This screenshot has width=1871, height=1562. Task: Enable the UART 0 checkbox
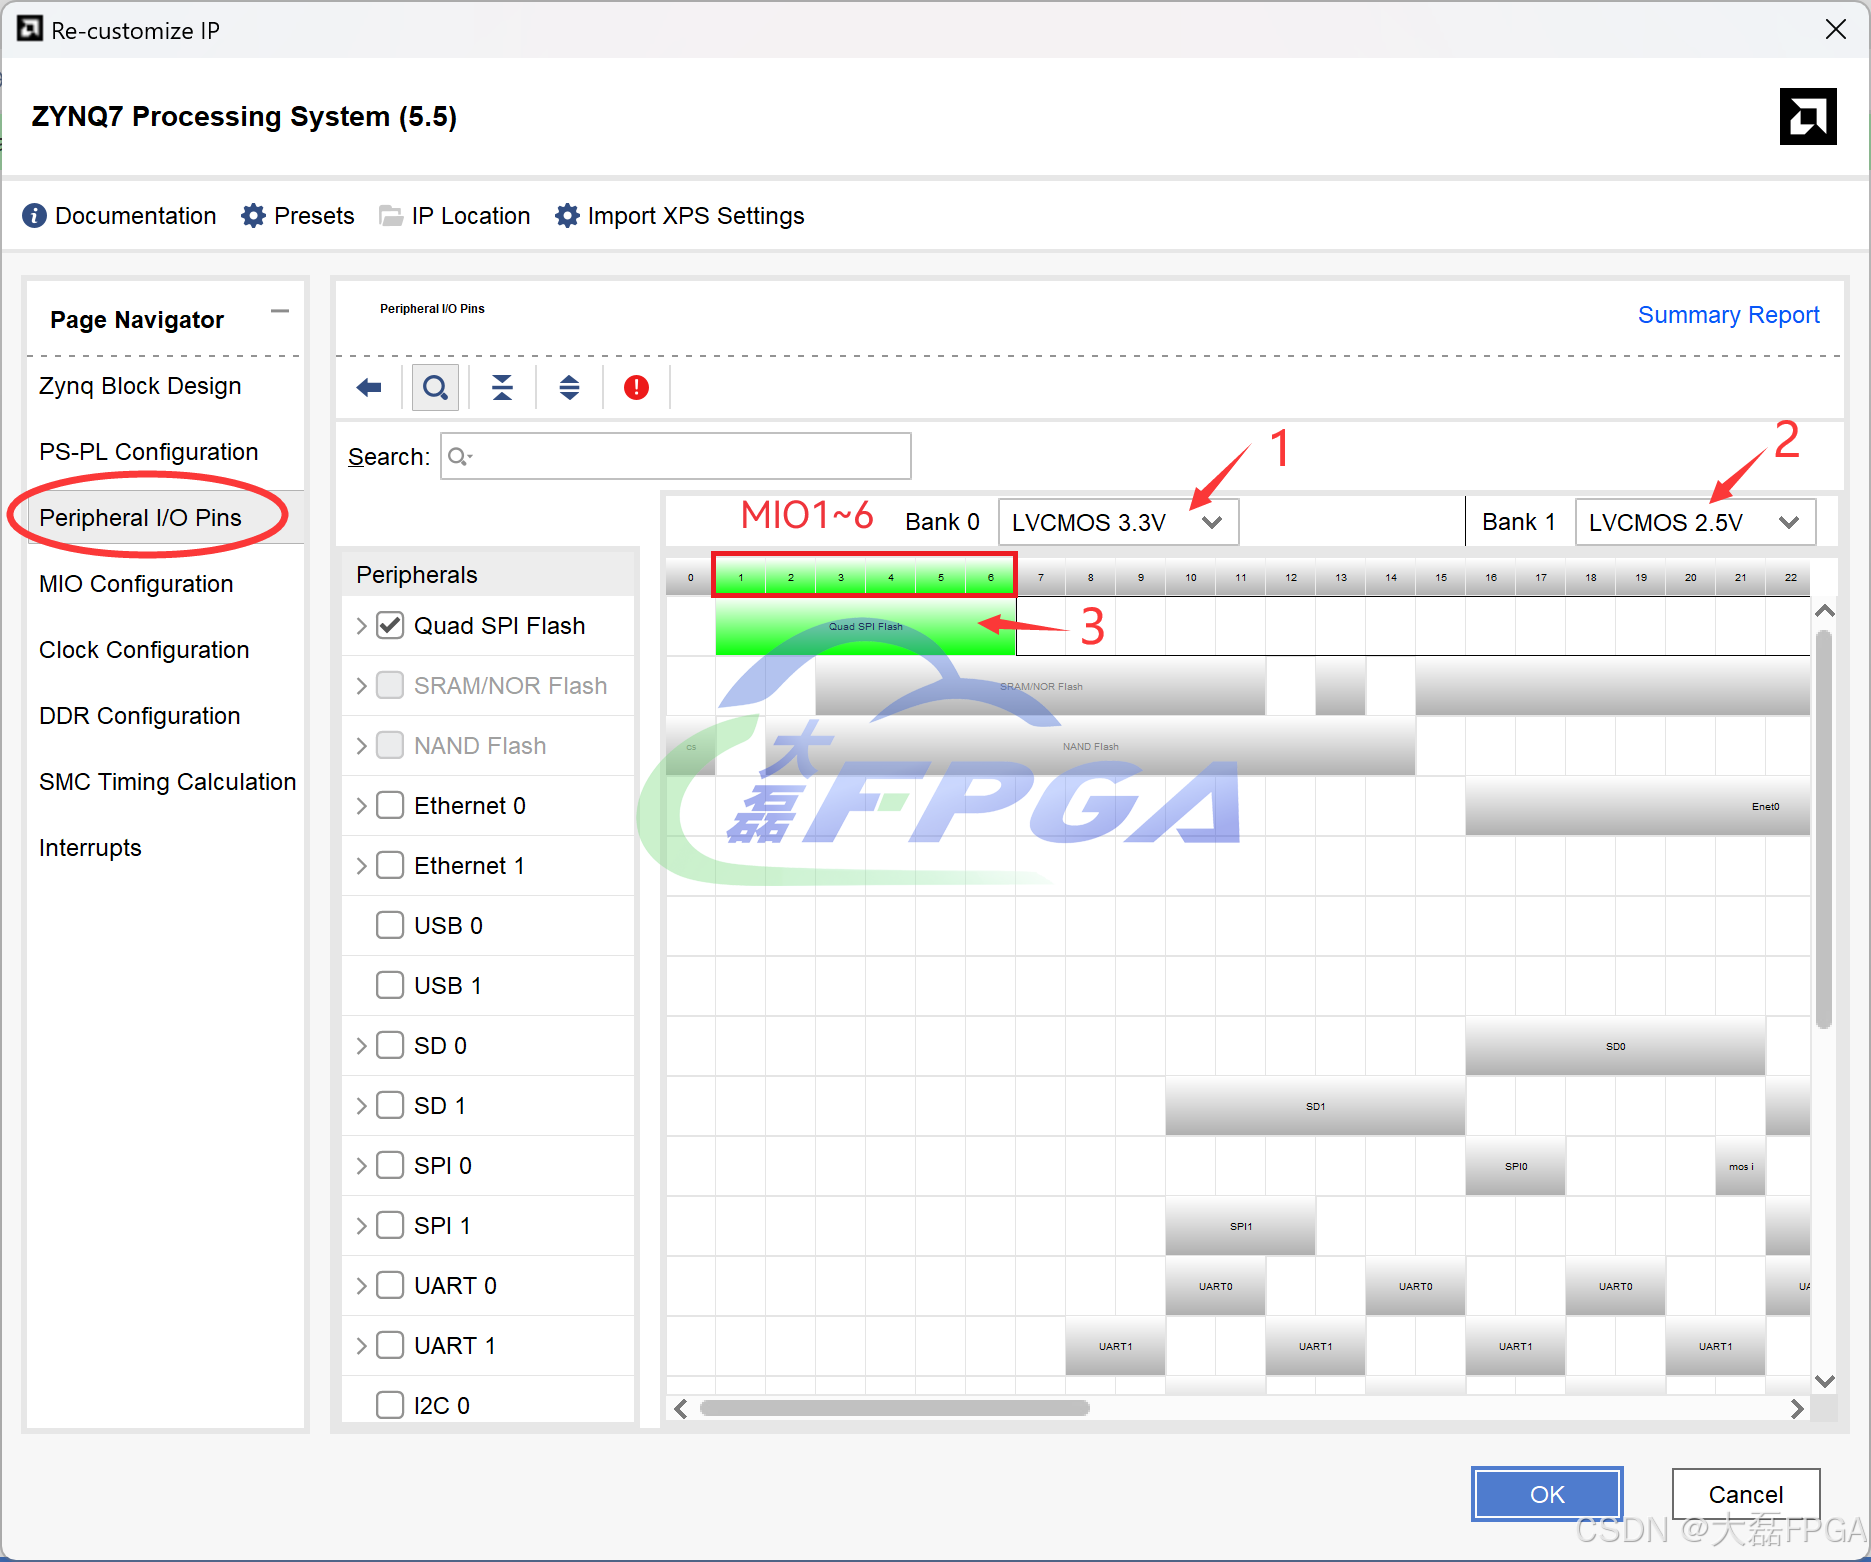tap(390, 1286)
